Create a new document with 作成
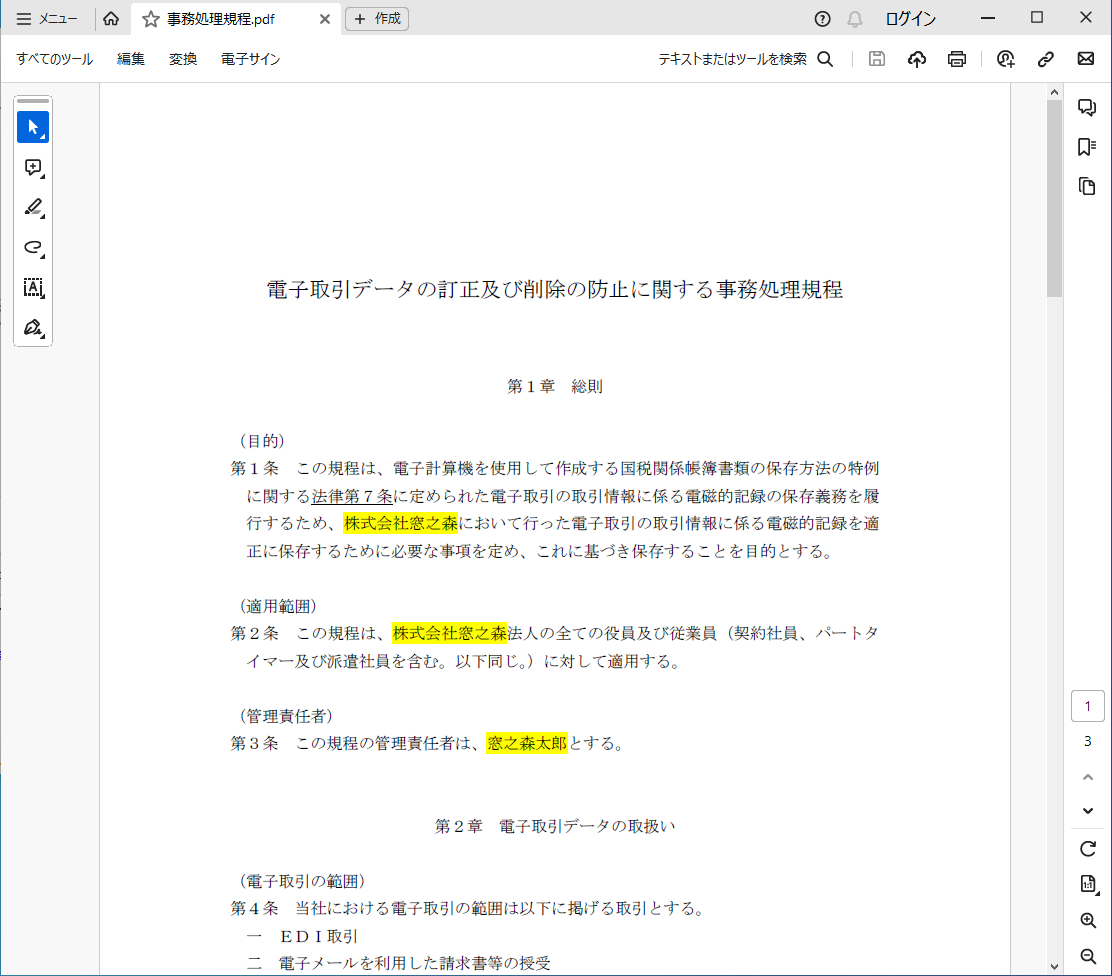The height and width of the screenshot is (976, 1112). click(x=376, y=18)
